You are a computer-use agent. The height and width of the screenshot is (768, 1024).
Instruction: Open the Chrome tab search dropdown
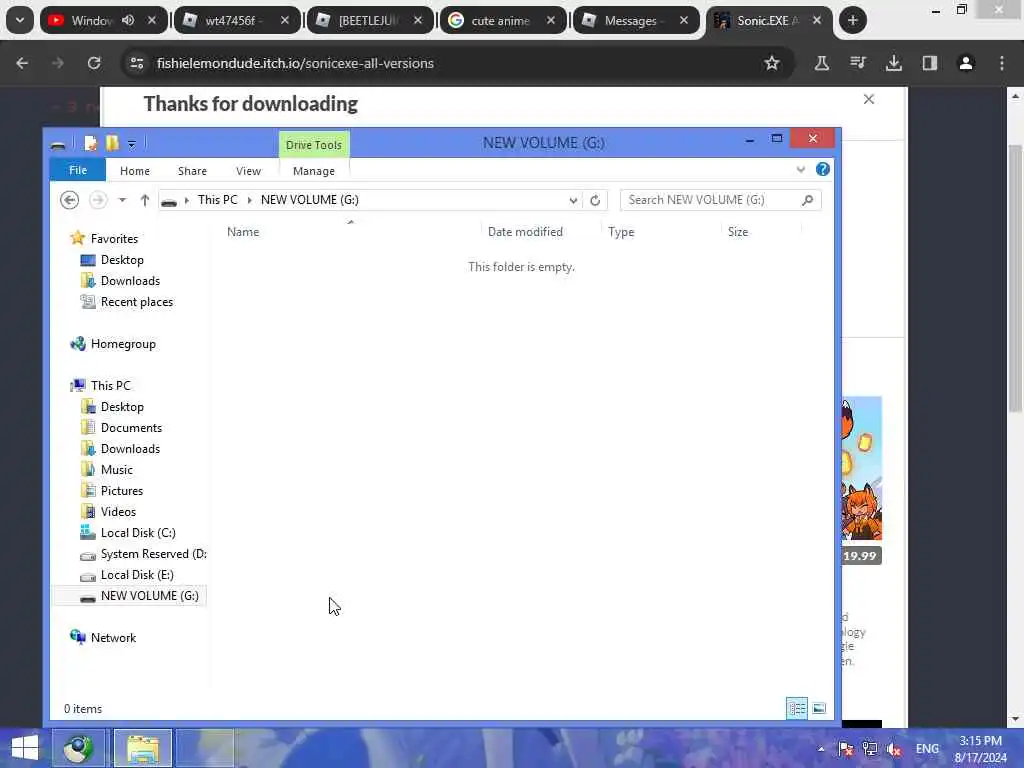(x=20, y=20)
